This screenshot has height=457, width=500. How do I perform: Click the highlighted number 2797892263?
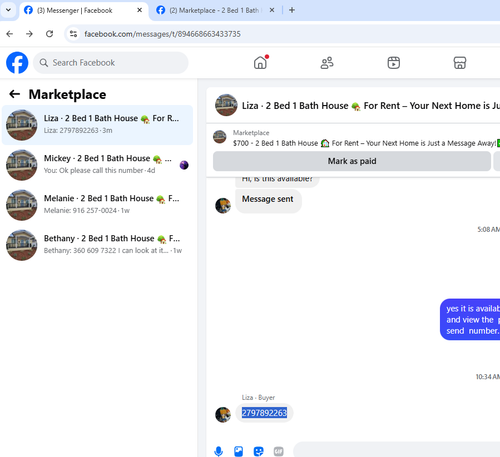pos(264,413)
